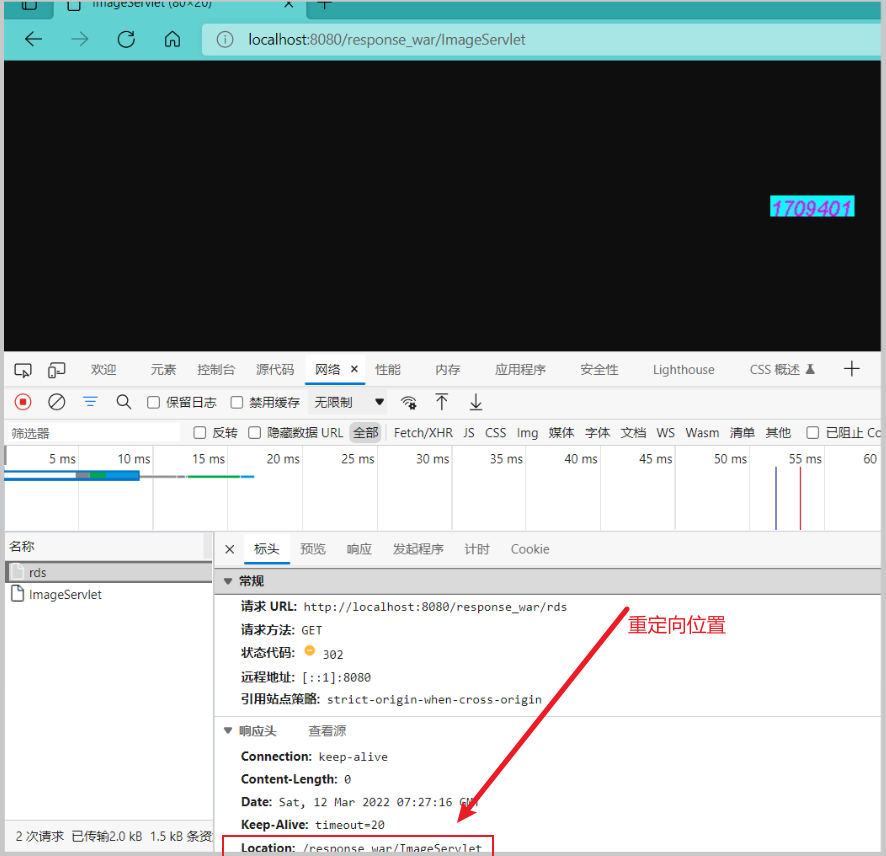Switch to the 预览 detail tab
This screenshot has height=856, width=886.
tap(313, 549)
